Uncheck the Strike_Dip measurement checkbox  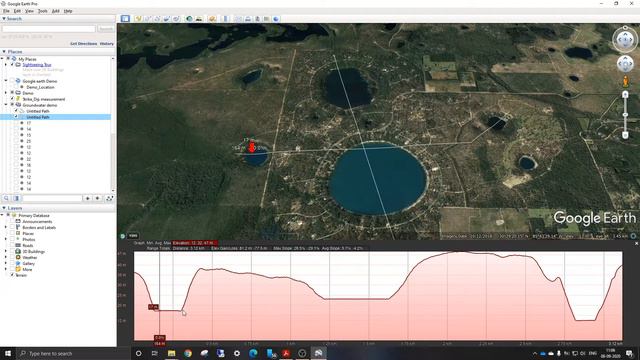(12, 99)
